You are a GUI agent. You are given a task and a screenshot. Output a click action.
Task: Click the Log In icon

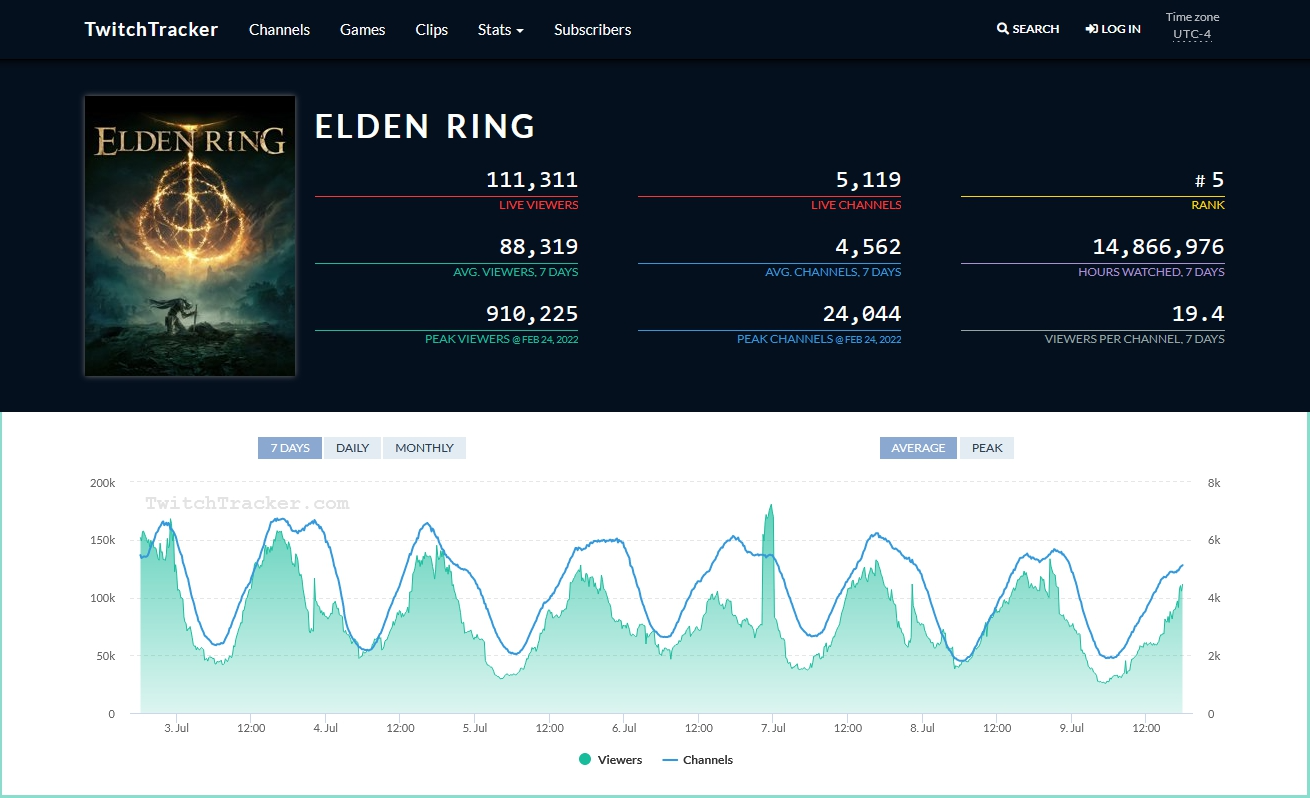pos(1092,28)
